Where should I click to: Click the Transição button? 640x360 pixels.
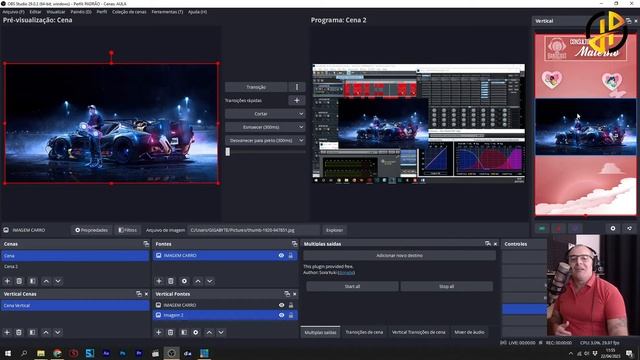point(256,87)
